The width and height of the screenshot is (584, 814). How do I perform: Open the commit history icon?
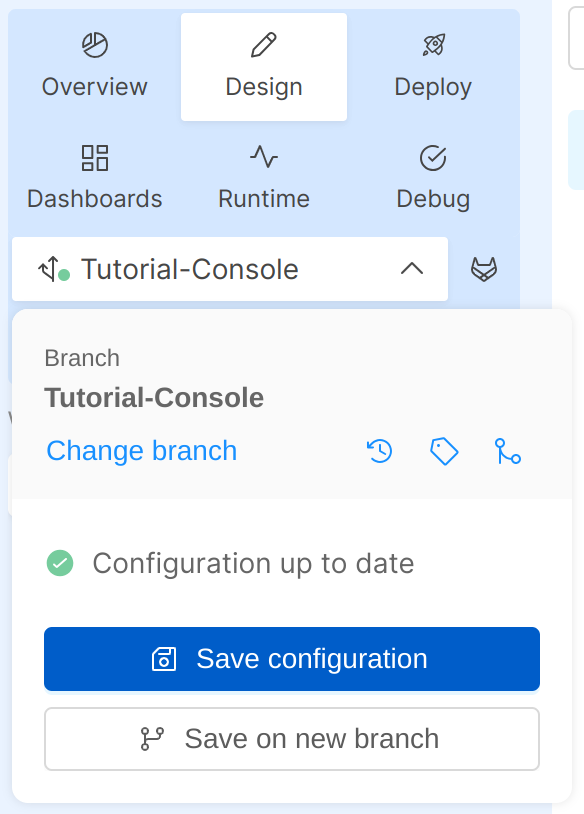[378, 452]
